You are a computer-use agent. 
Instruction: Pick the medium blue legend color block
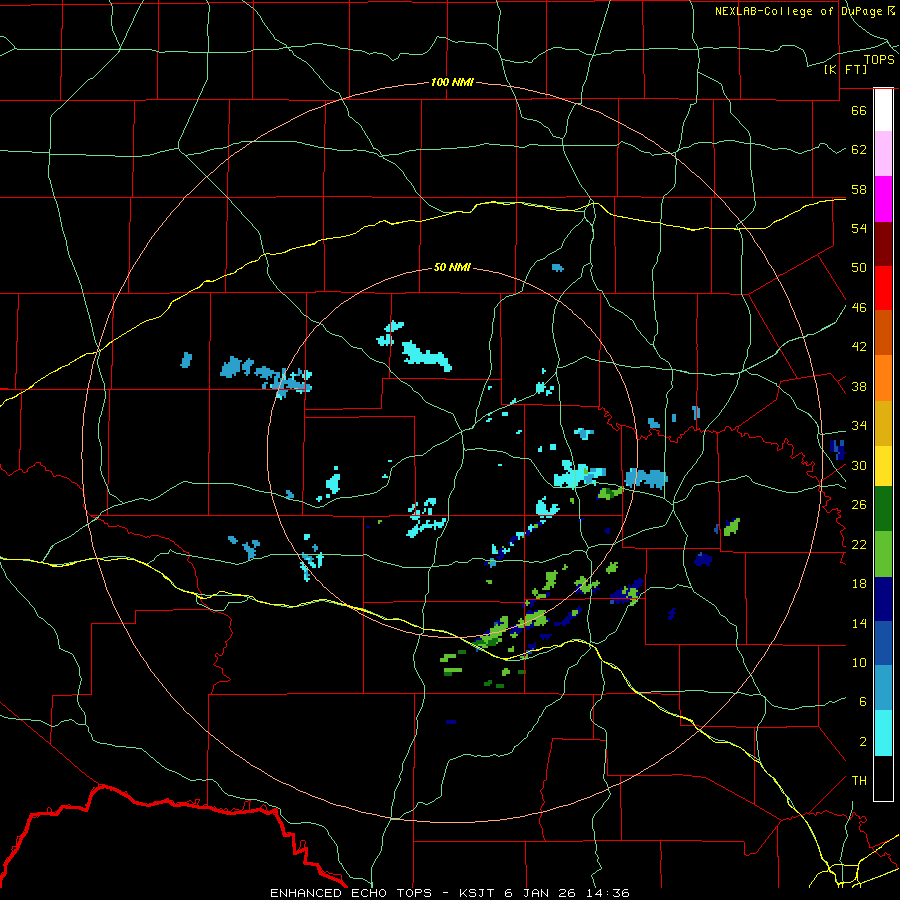click(x=883, y=643)
